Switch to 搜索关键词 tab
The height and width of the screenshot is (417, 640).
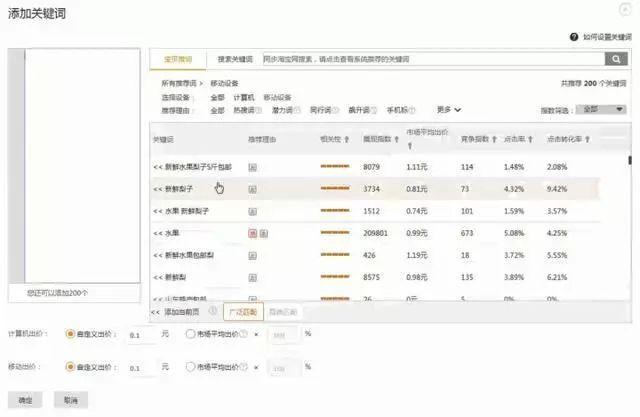(x=235, y=59)
